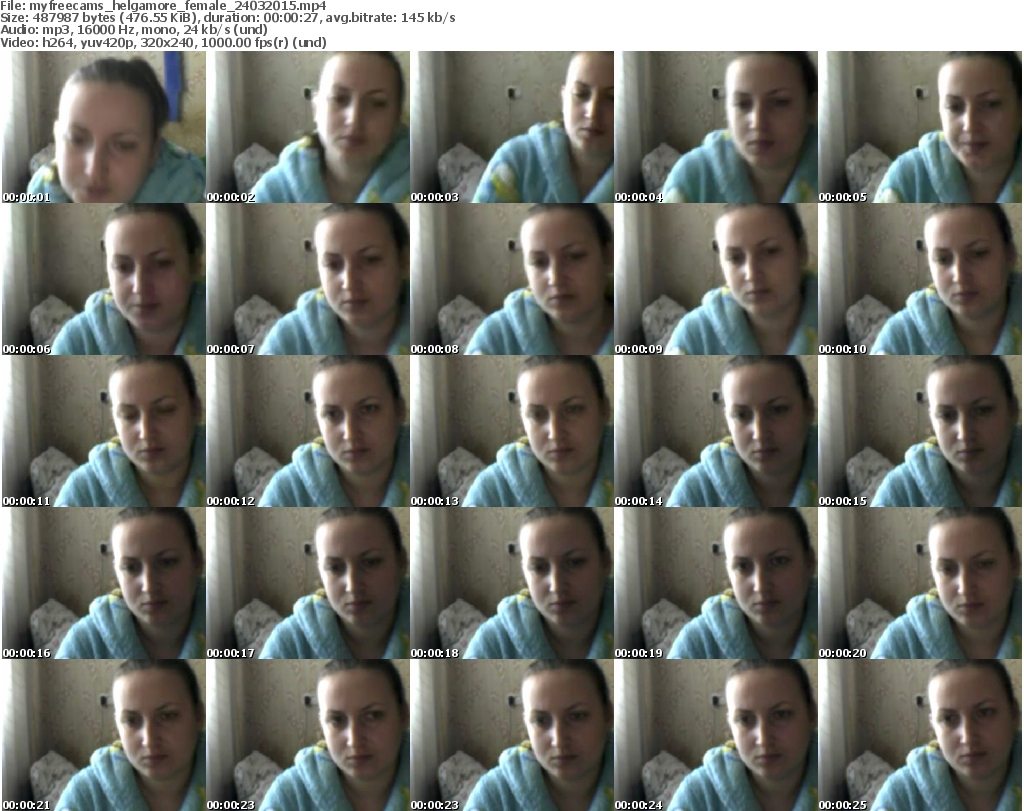Image resolution: width=1024 pixels, height=811 pixels.
Task: Open the frame at timestamp 00:00:02
Action: (308, 127)
